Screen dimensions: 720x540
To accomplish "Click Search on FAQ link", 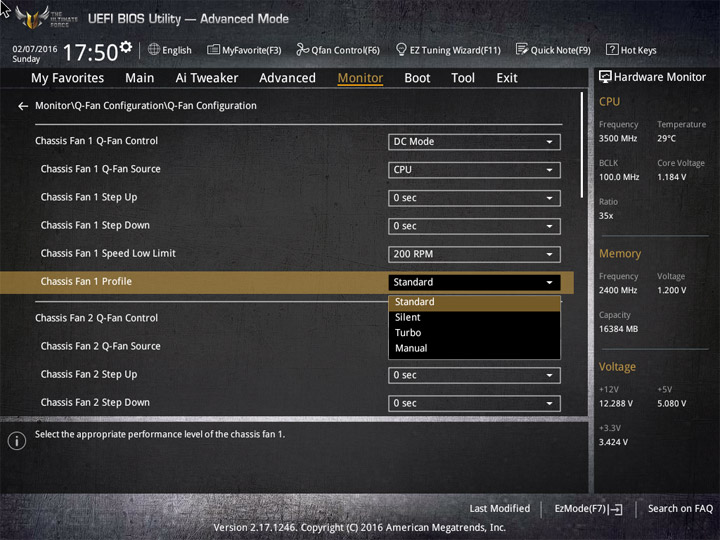I will tap(680, 509).
